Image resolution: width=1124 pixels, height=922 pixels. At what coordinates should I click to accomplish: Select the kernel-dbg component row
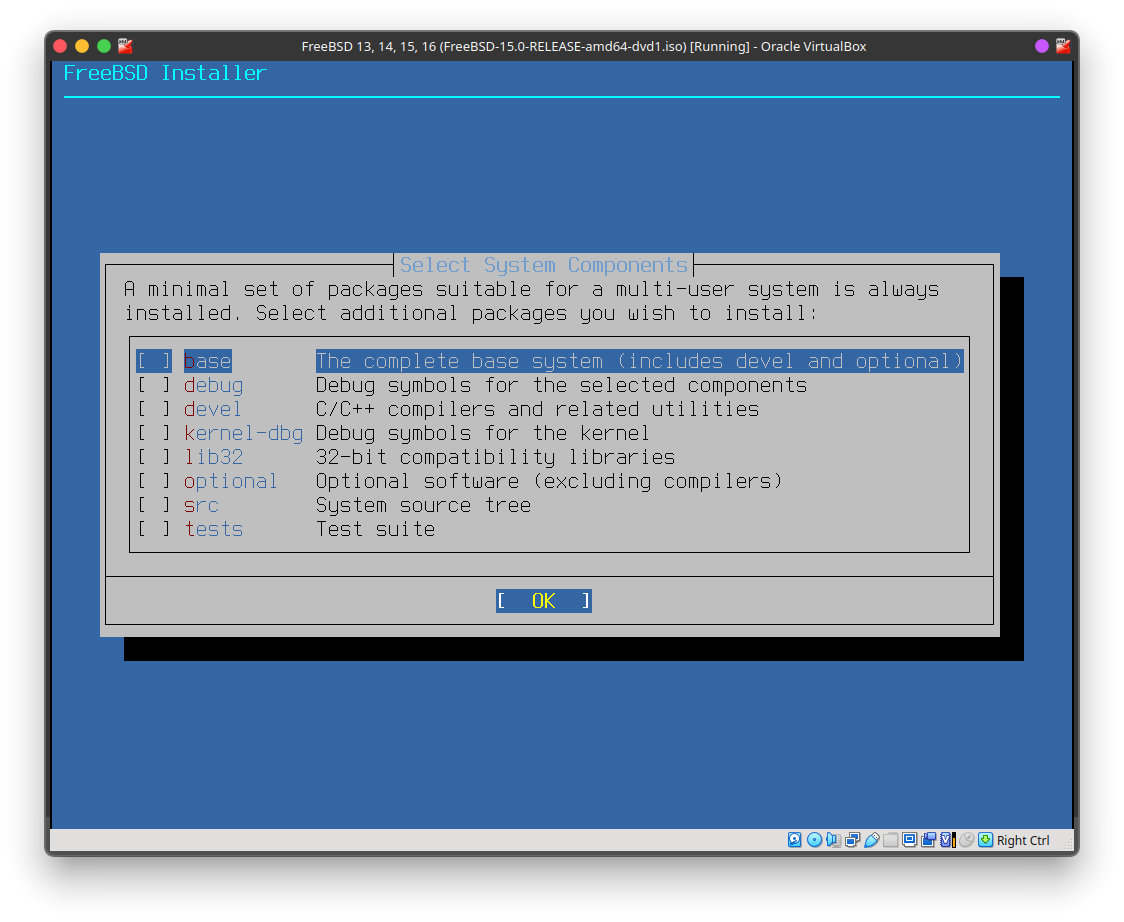pyautogui.click(x=243, y=433)
